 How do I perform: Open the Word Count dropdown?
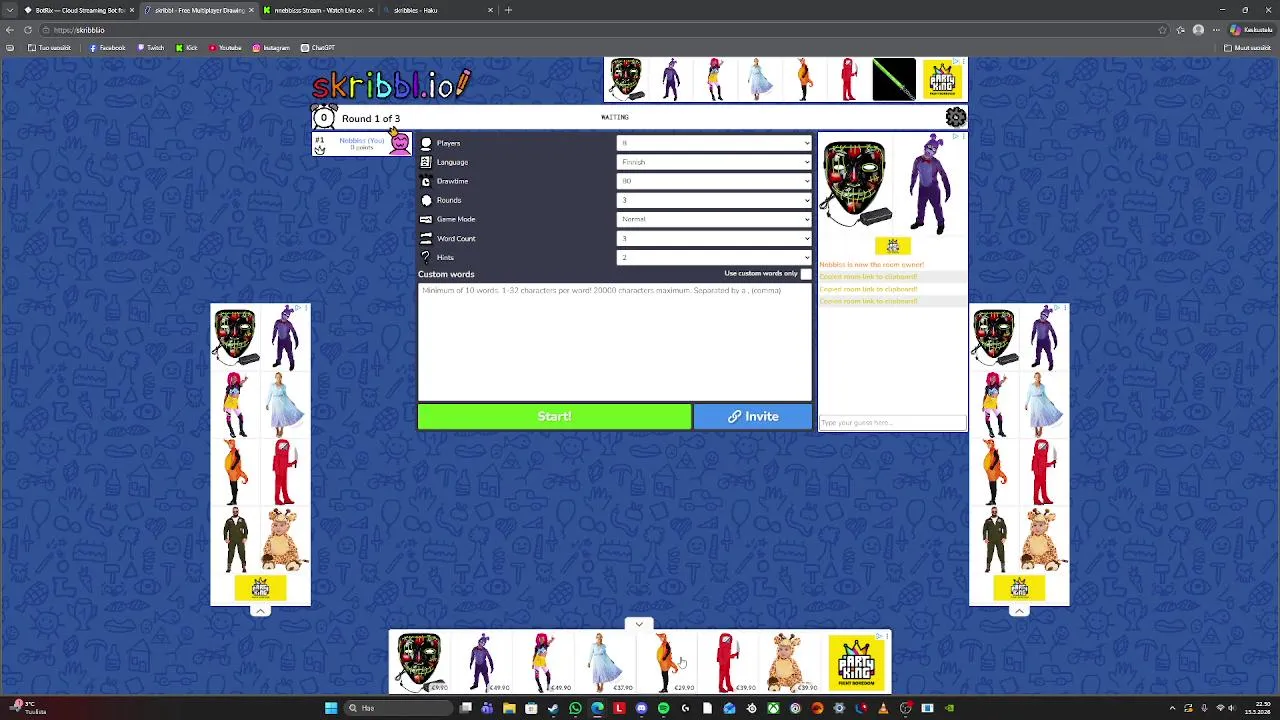[714, 238]
